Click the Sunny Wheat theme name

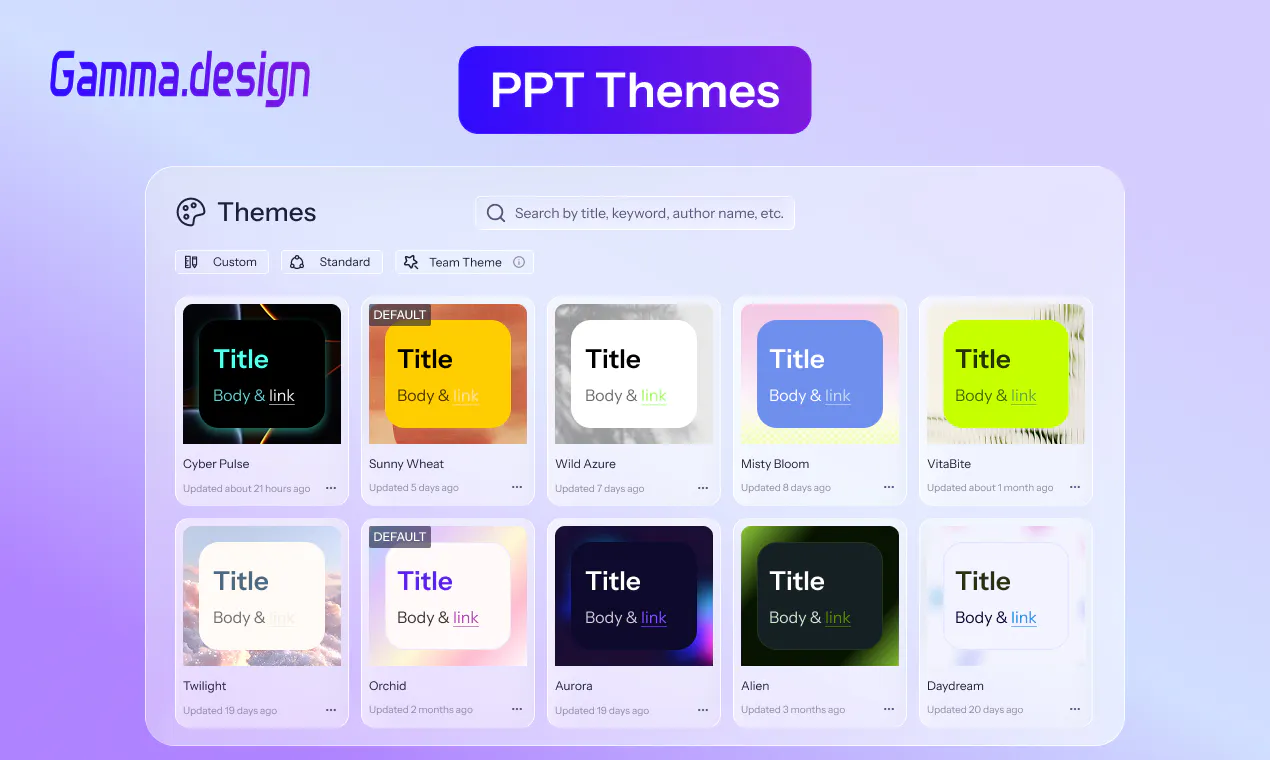click(x=406, y=464)
